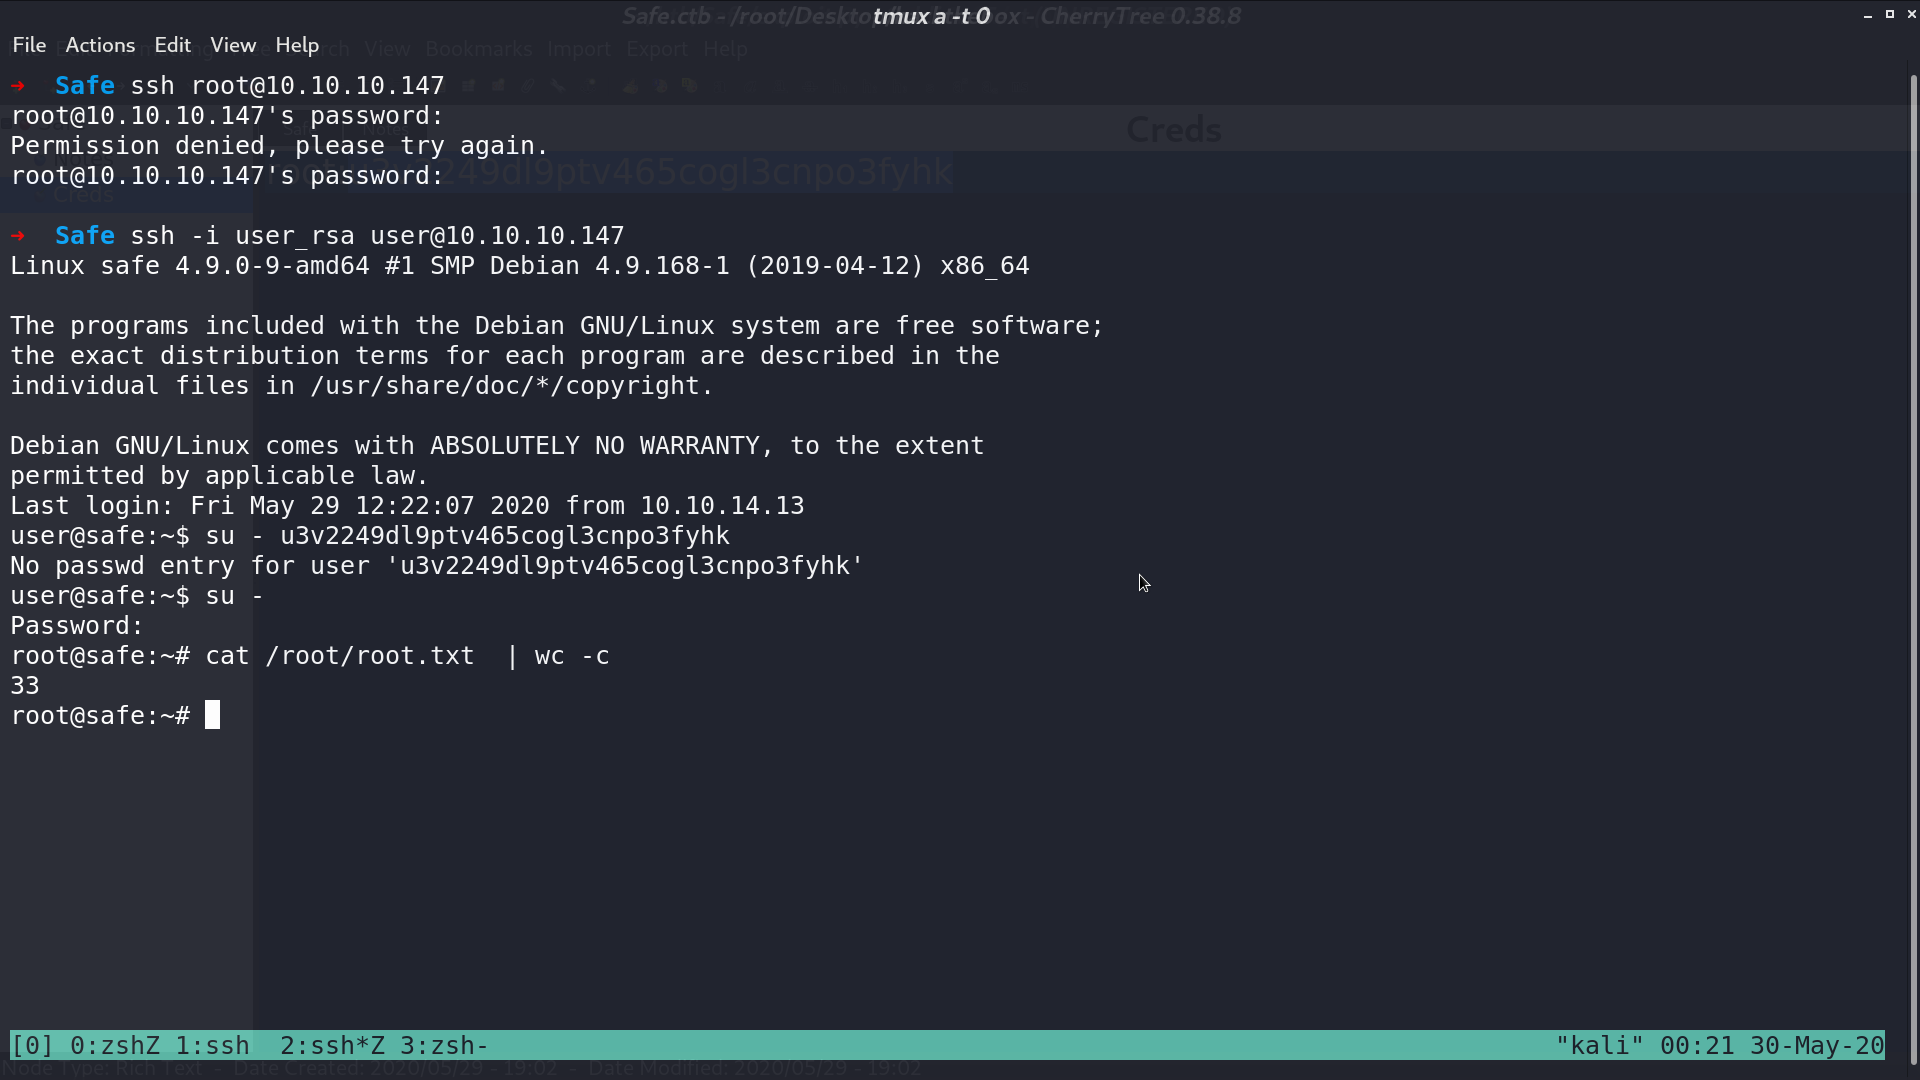The height and width of the screenshot is (1080, 1920).
Task: Minimize the terminal window
Action: [1868, 15]
